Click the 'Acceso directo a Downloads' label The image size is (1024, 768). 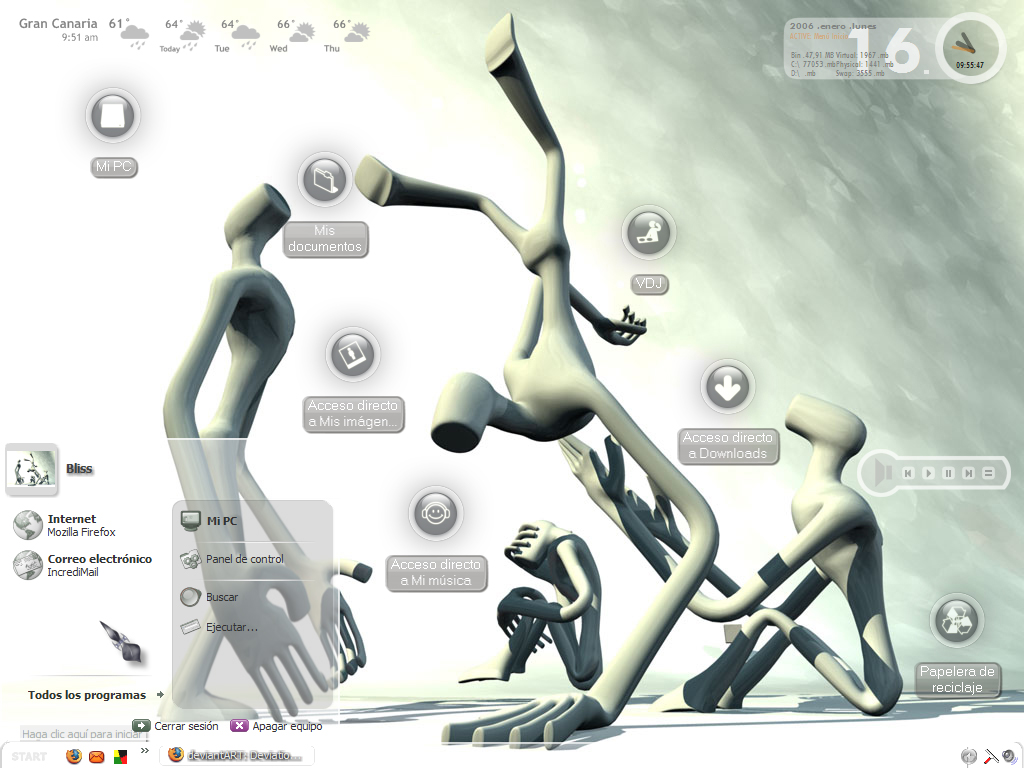[728, 445]
